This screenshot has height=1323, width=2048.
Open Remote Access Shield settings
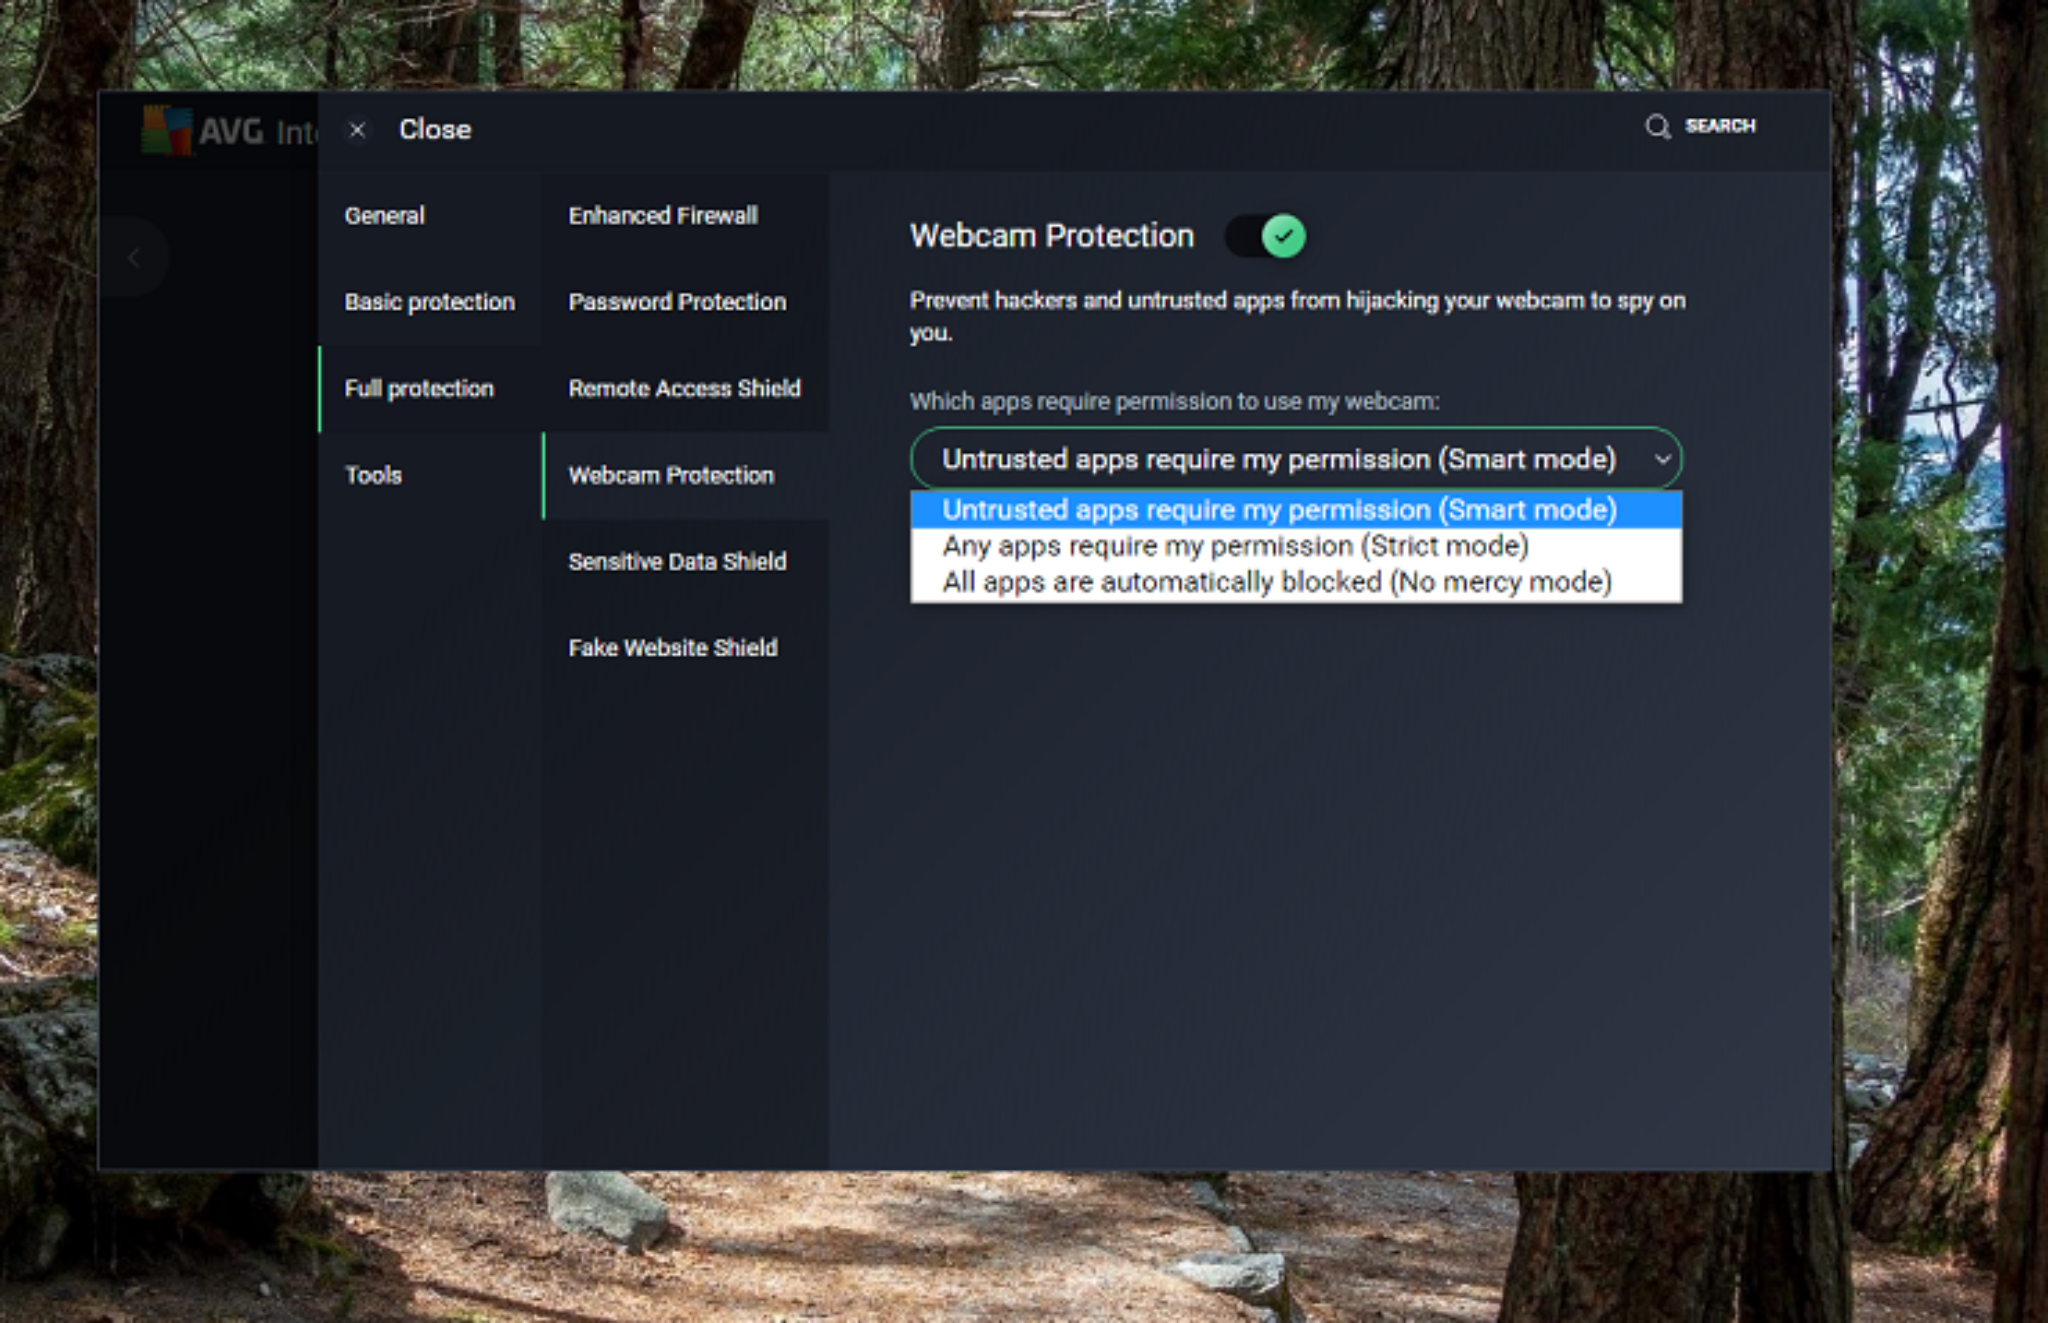[684, 389]
